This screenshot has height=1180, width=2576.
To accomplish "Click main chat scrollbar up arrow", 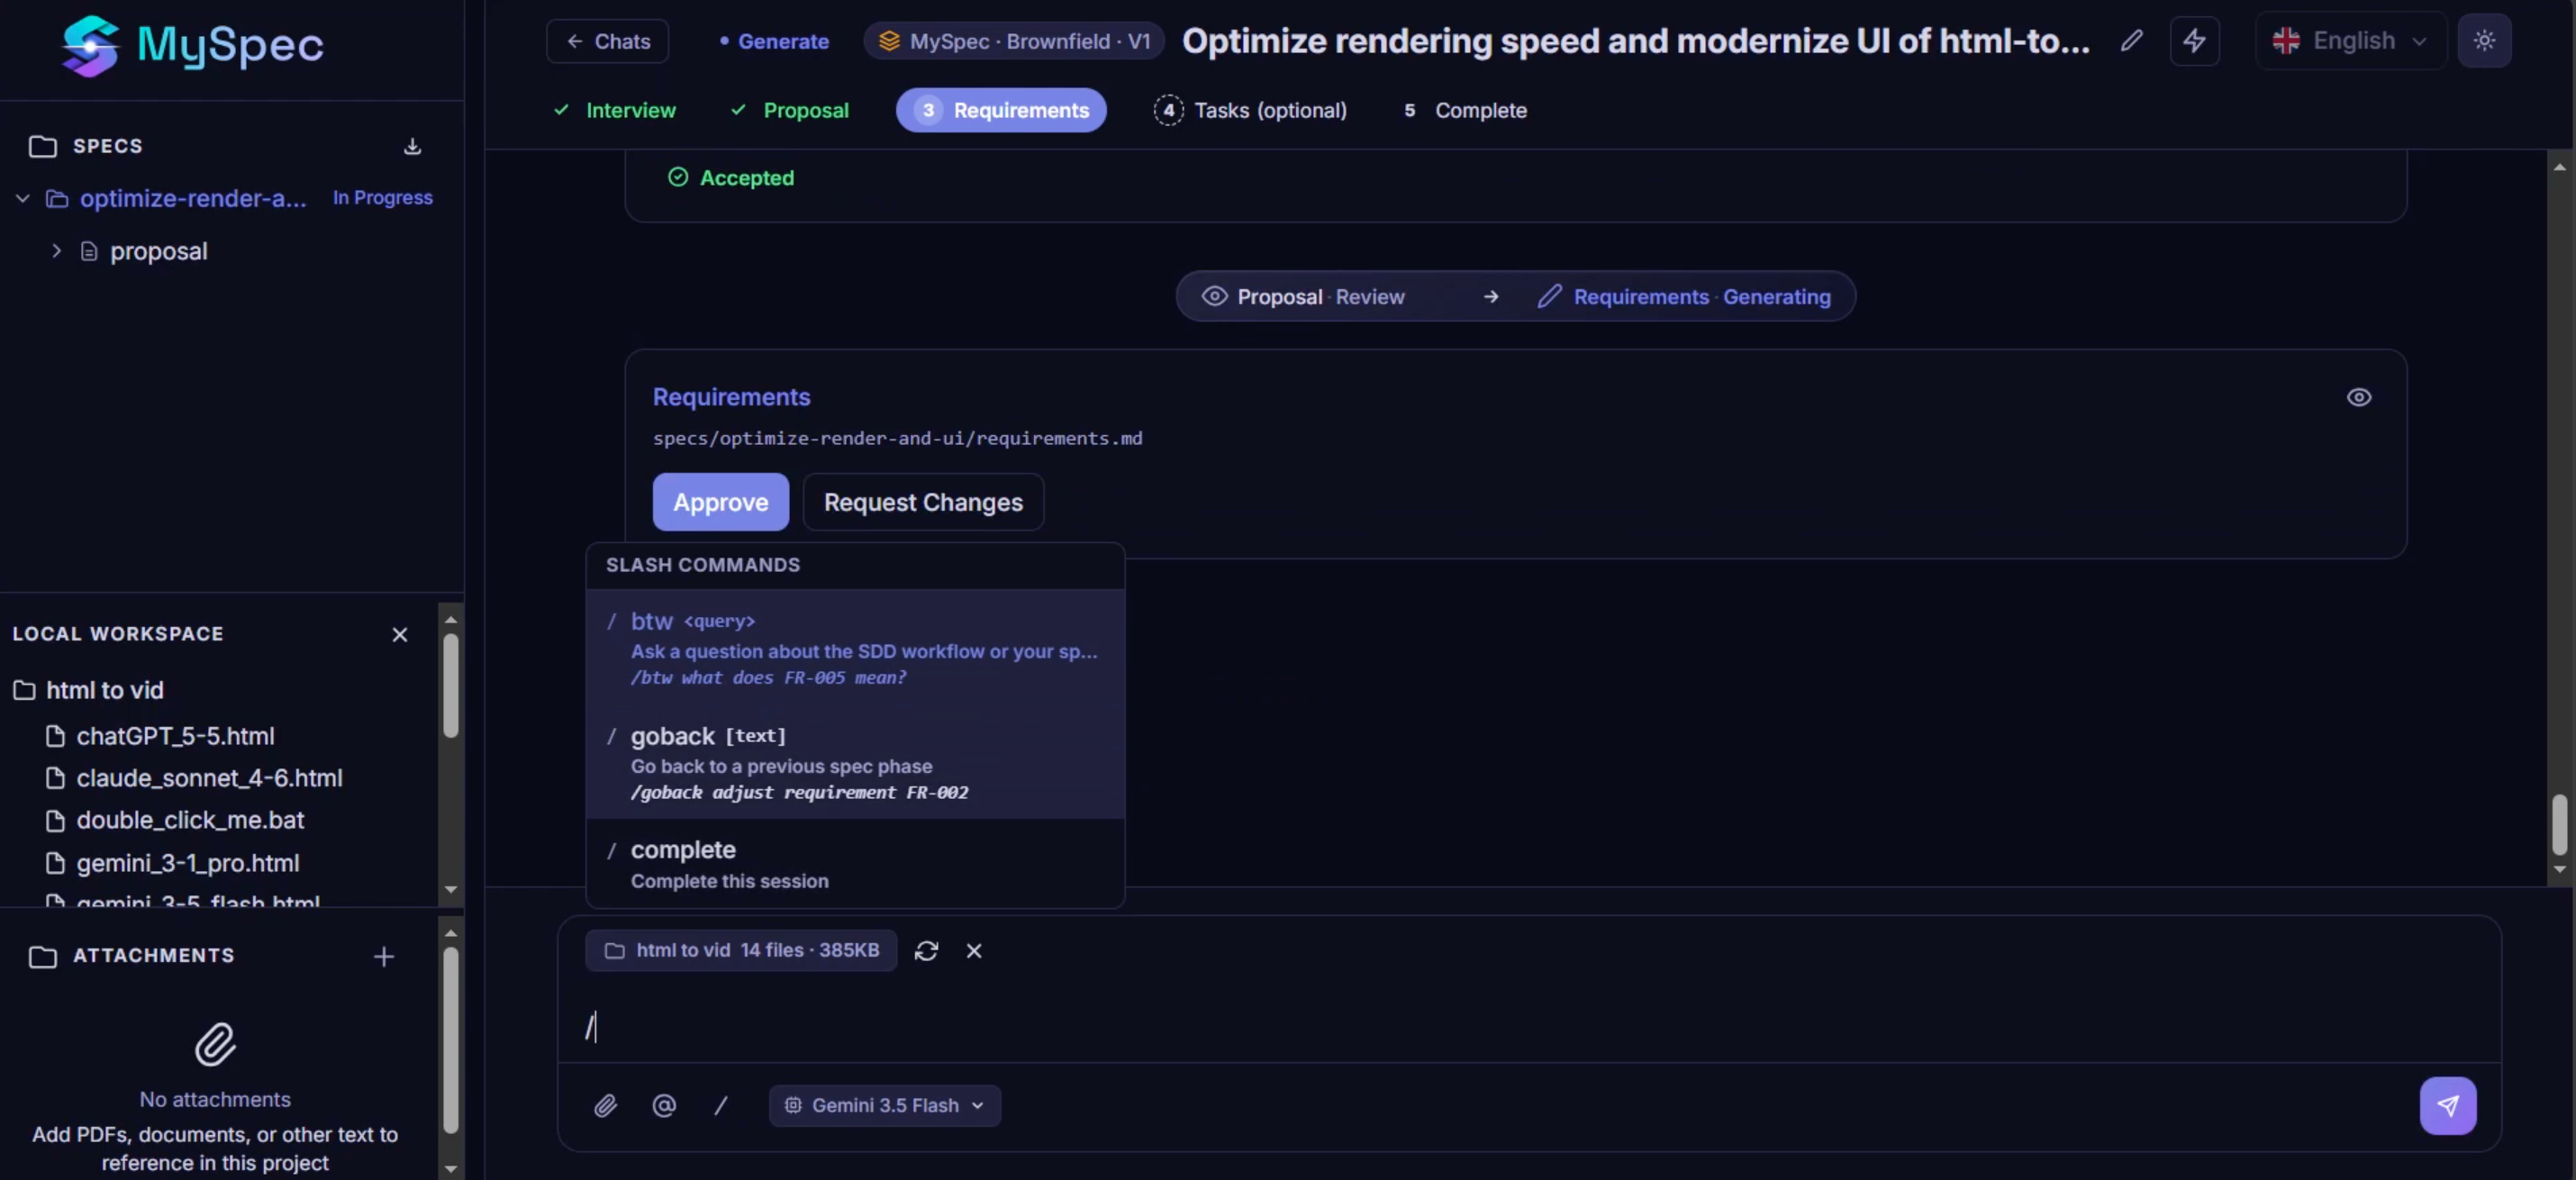I will (x=2559, y=167).
